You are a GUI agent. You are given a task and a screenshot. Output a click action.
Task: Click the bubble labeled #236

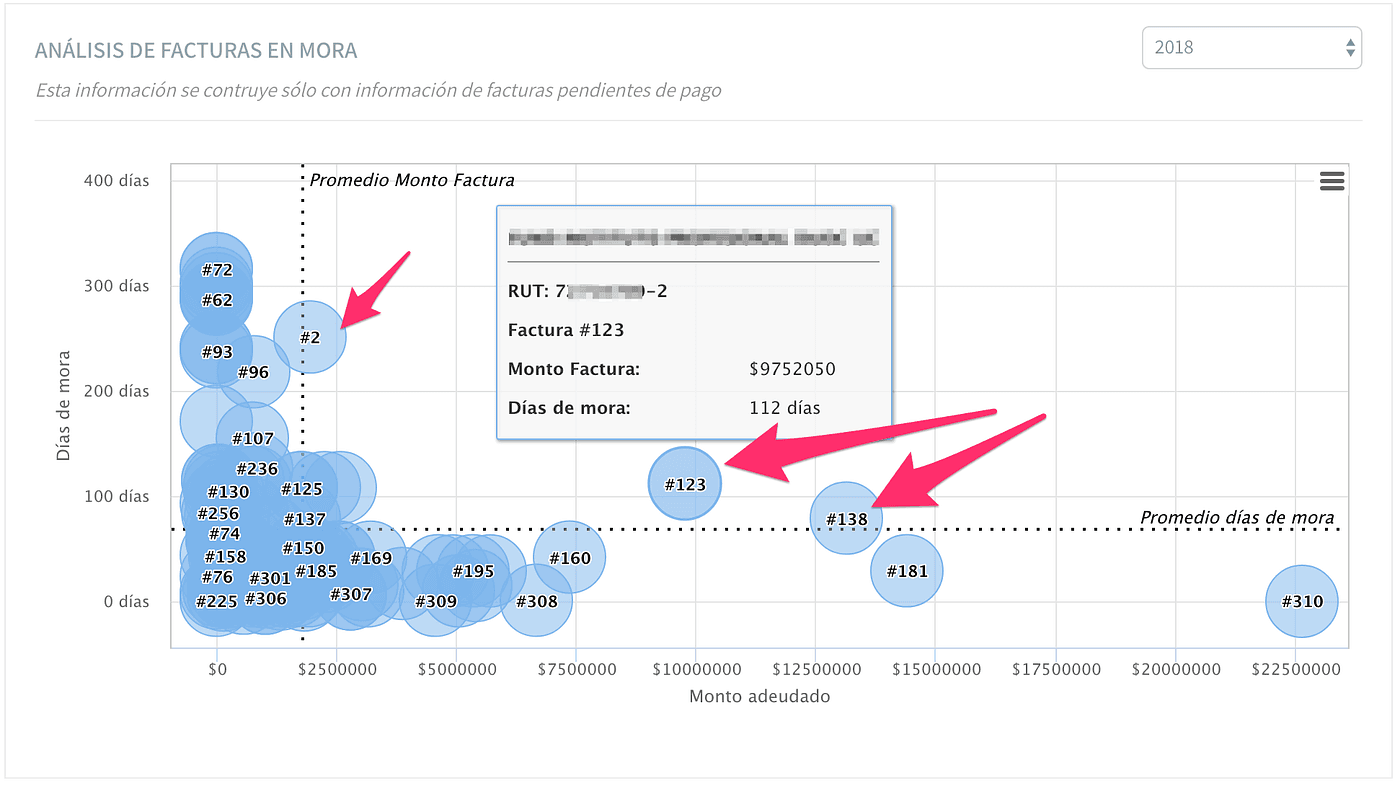pyautogui.click(x=257, y=468)
